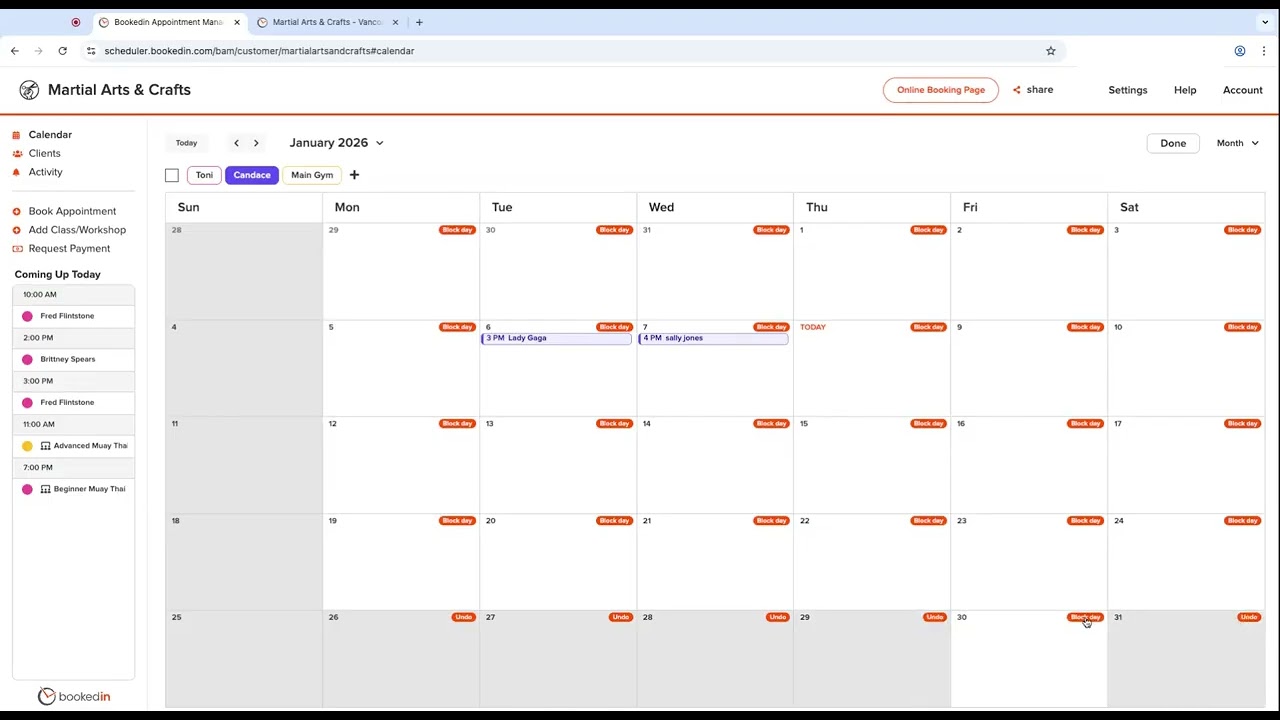1280x720 pixels.
Task: Open January 2026 month dropdown
Action: tap(336, 143)
